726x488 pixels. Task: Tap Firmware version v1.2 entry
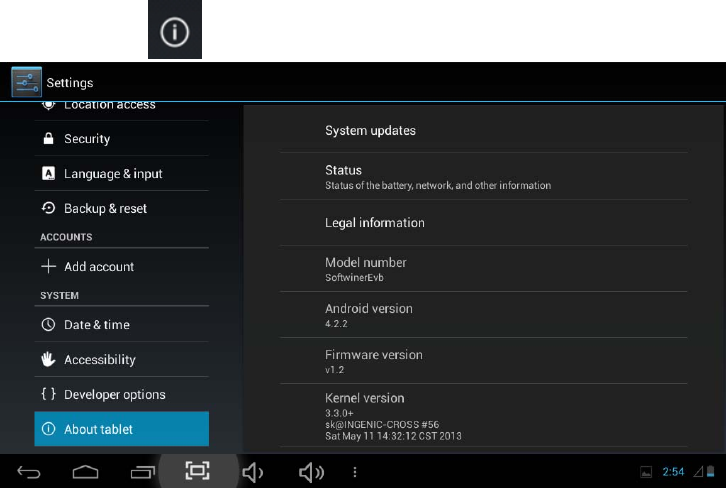click(483, 361)
